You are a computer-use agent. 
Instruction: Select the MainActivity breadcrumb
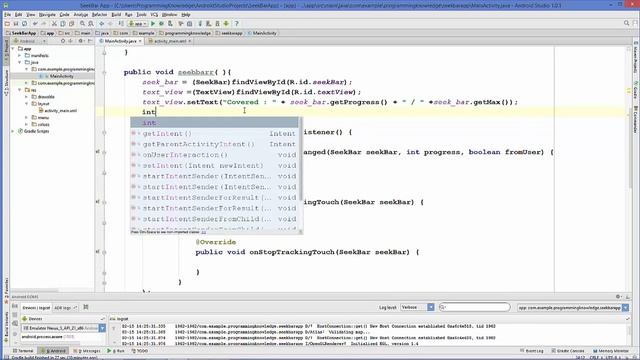pos(262,33)
